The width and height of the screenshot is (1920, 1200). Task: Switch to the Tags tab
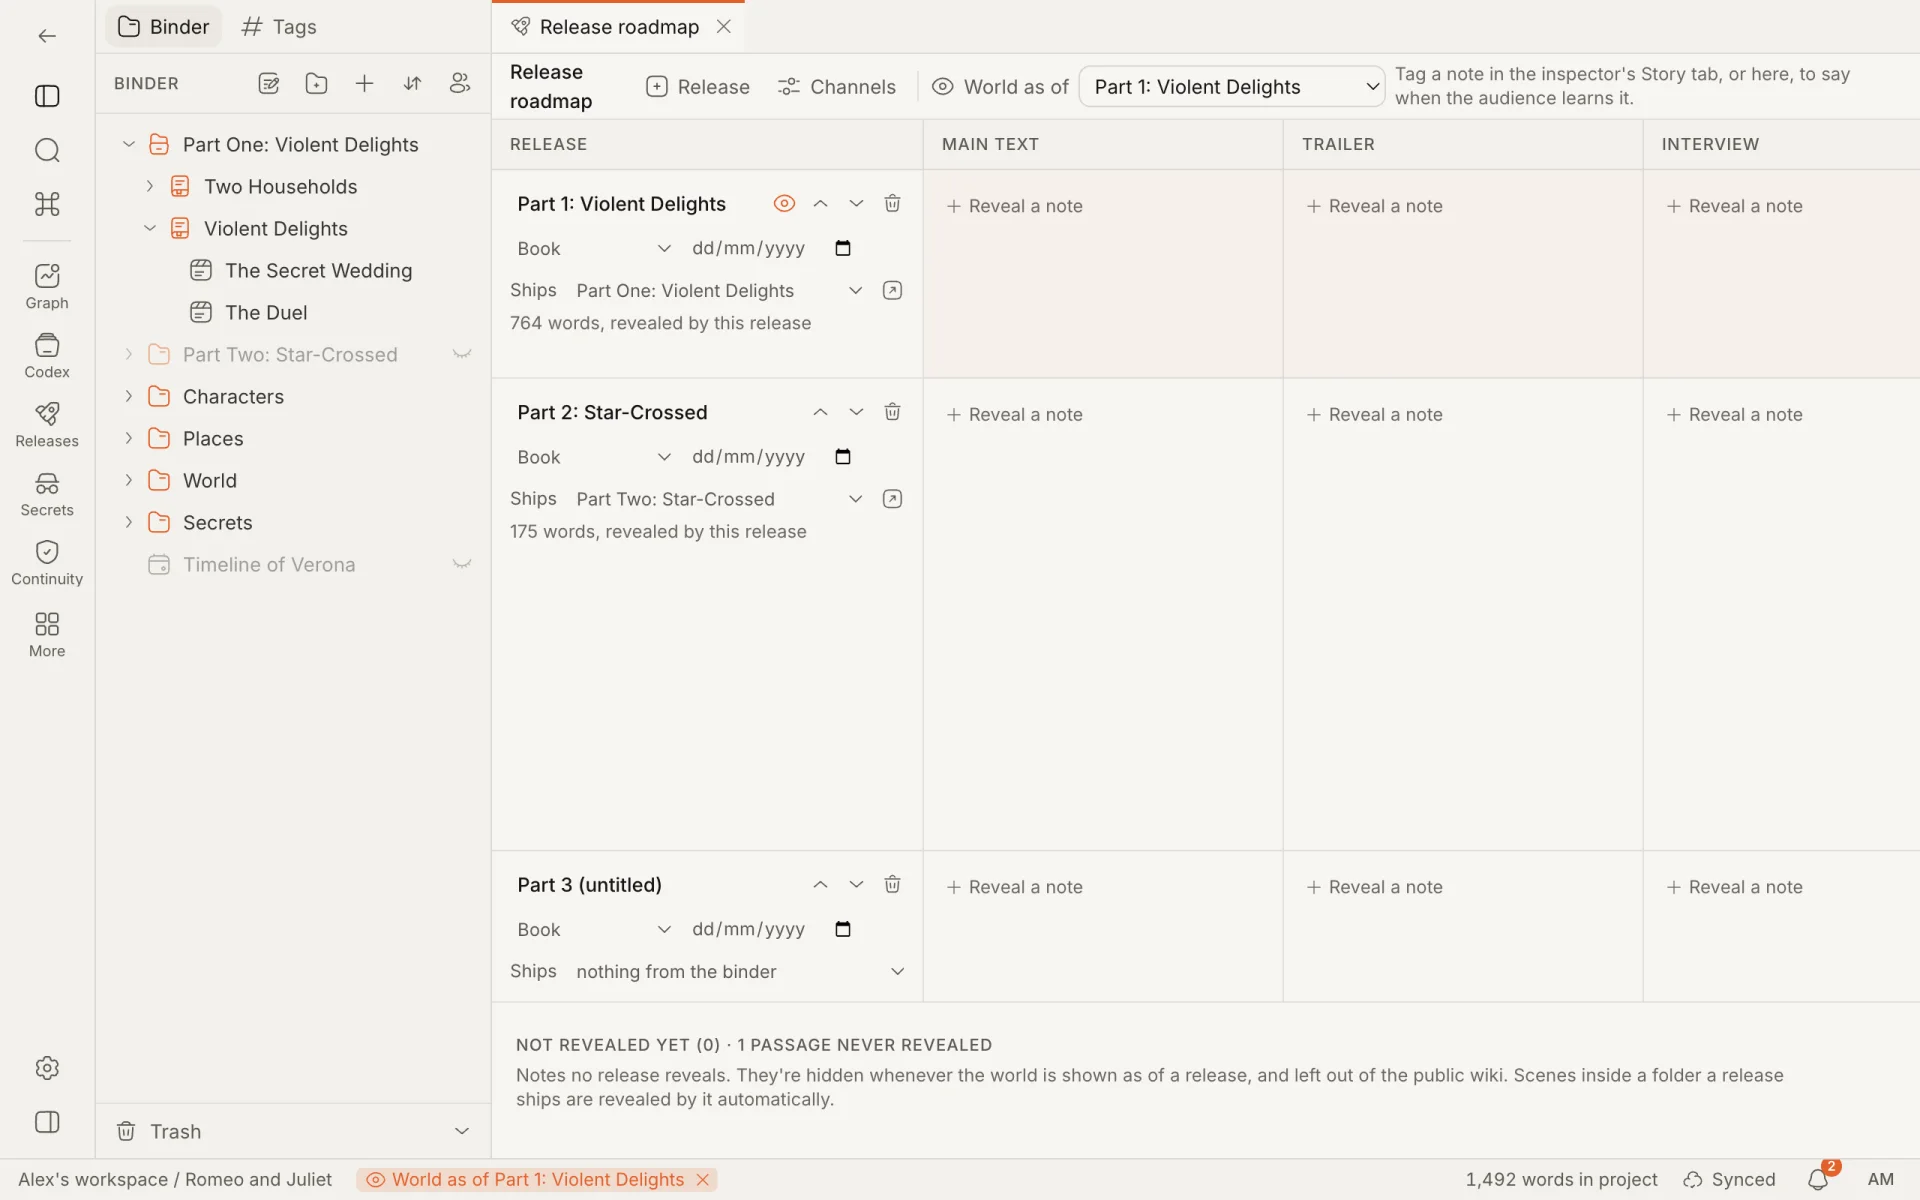tap(279, 27)
